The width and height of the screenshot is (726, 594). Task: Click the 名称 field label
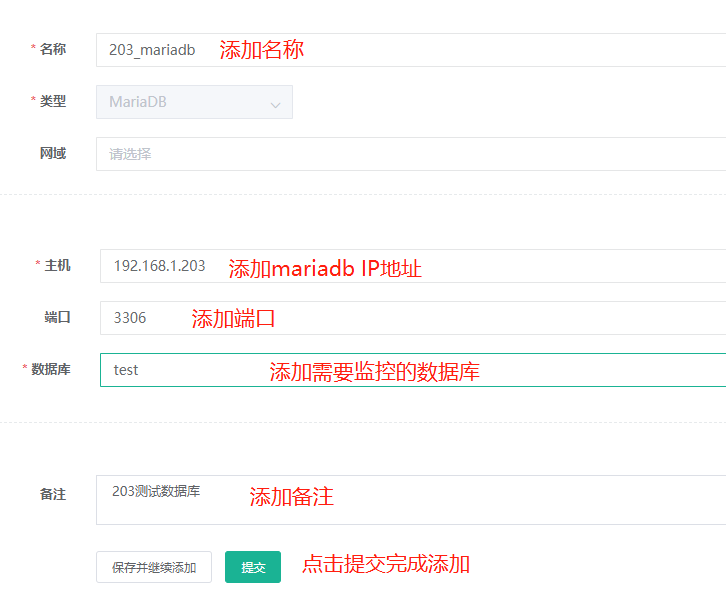[x=53, y=49]
